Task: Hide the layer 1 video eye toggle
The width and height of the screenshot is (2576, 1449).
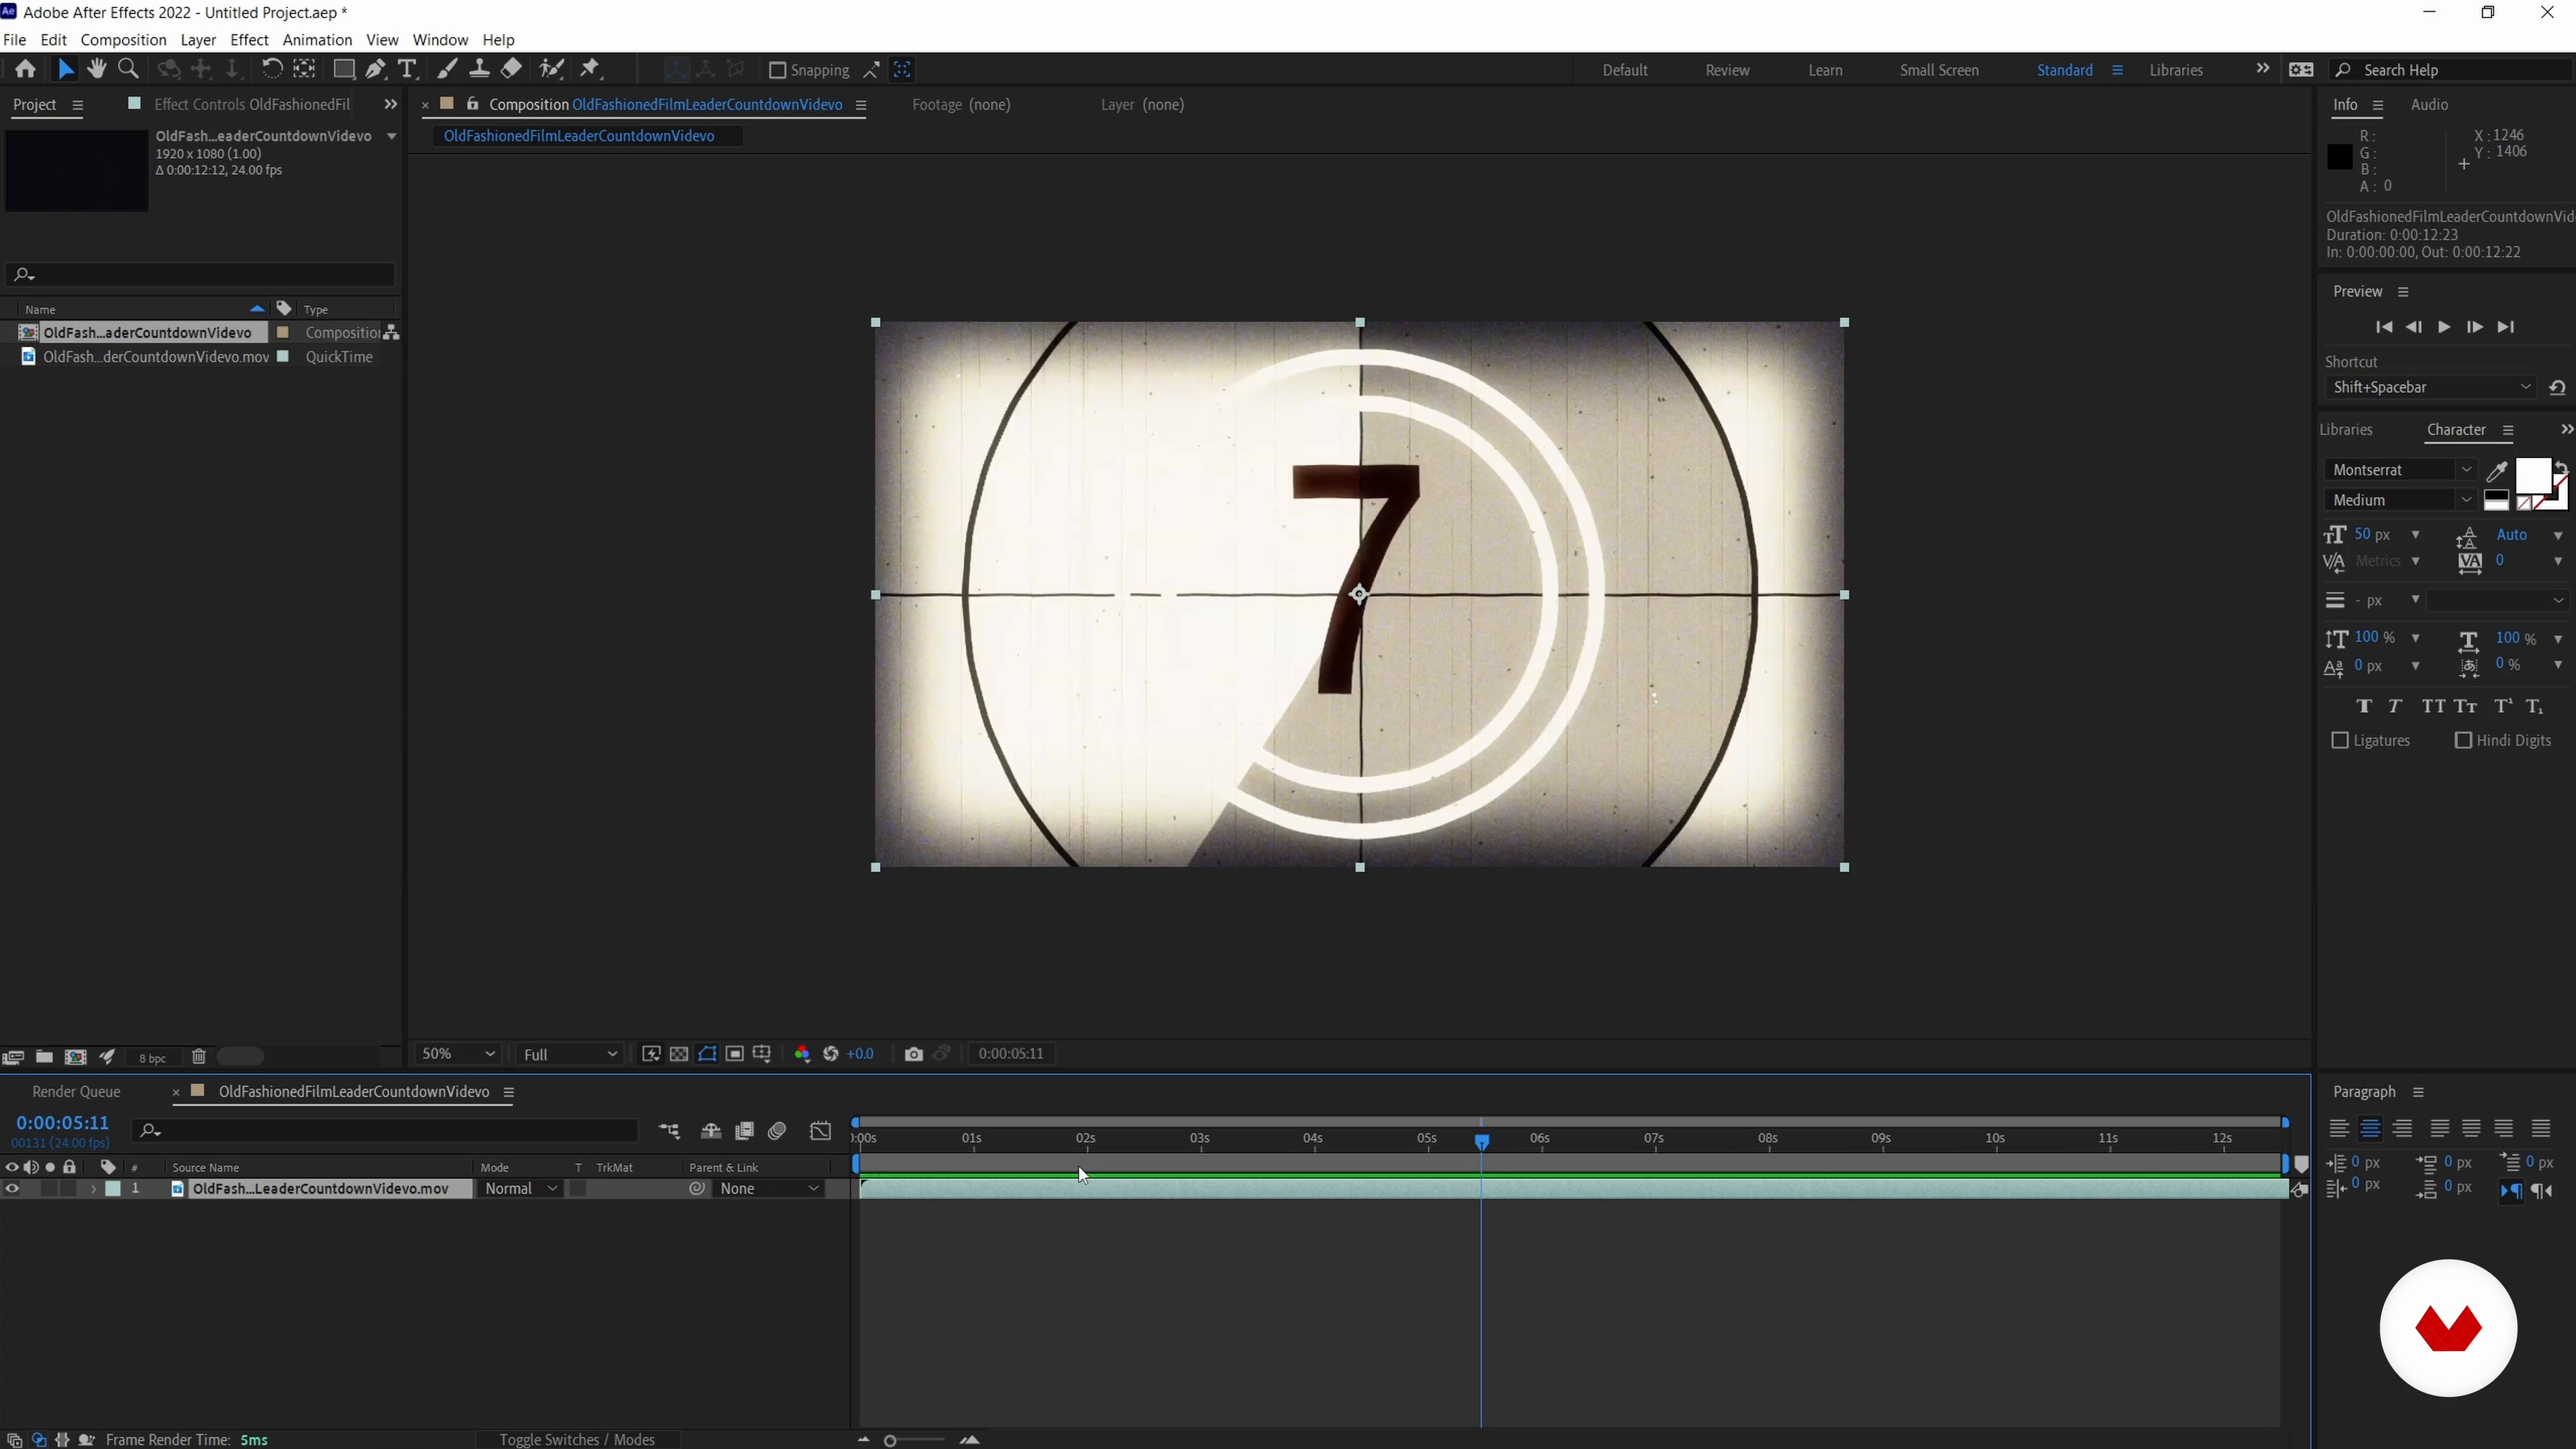Action: tap(12, 1189)
